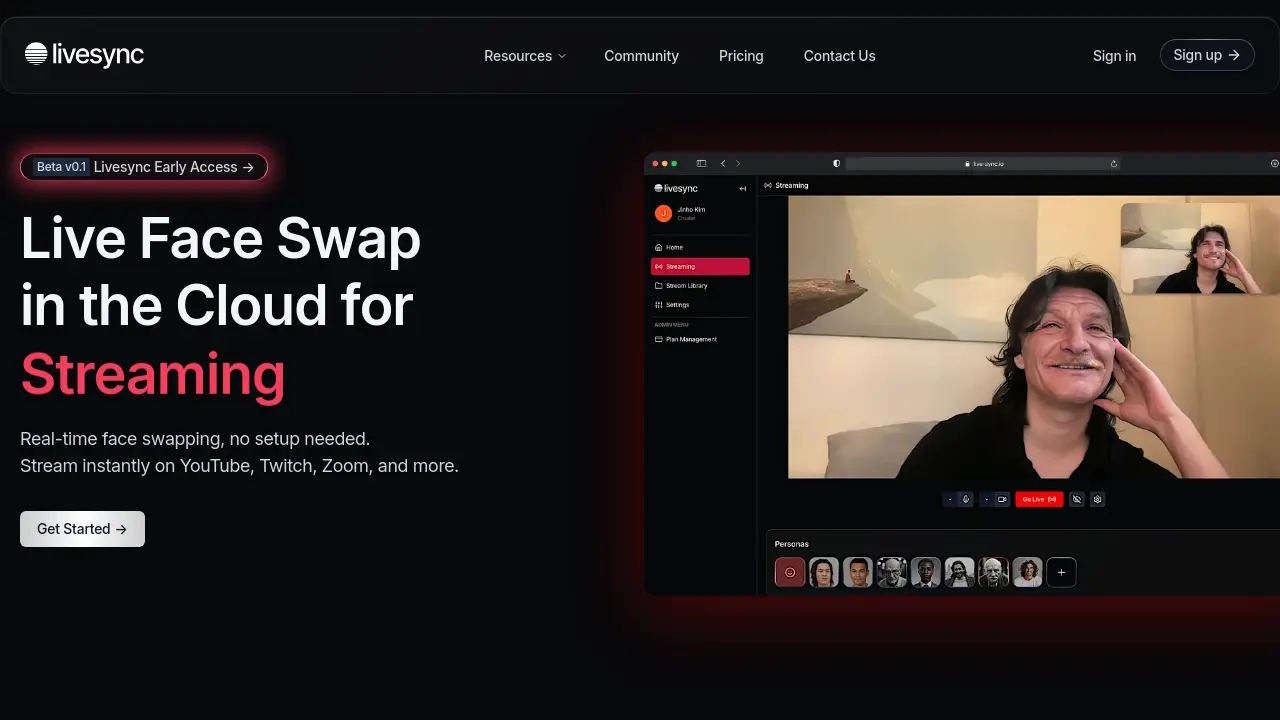Expand the Resources dropdown in the navbar
The height and width of the screenshot is (720, 1280).
tap(524, 56)
